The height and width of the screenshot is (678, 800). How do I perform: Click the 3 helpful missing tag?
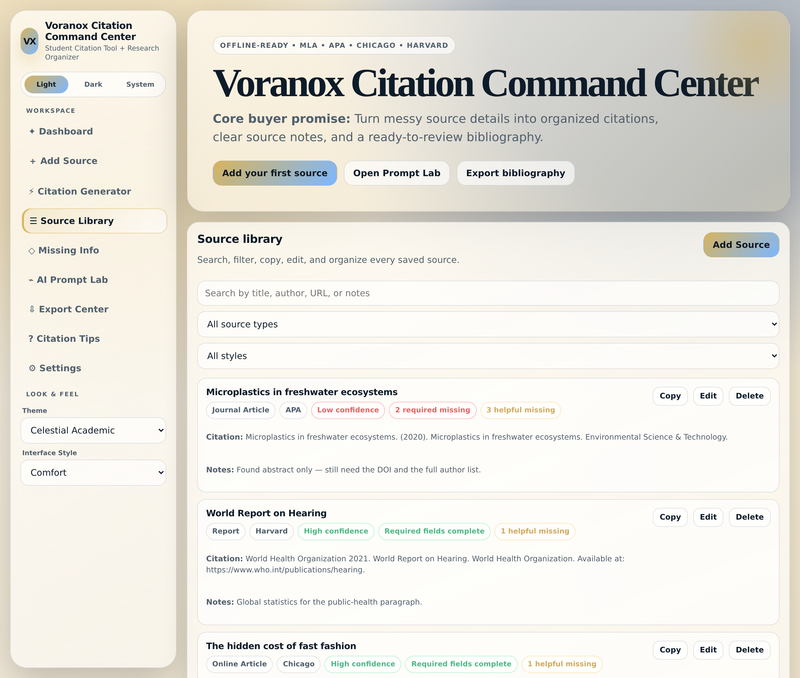pyautogui.click(x=520, y=410)
